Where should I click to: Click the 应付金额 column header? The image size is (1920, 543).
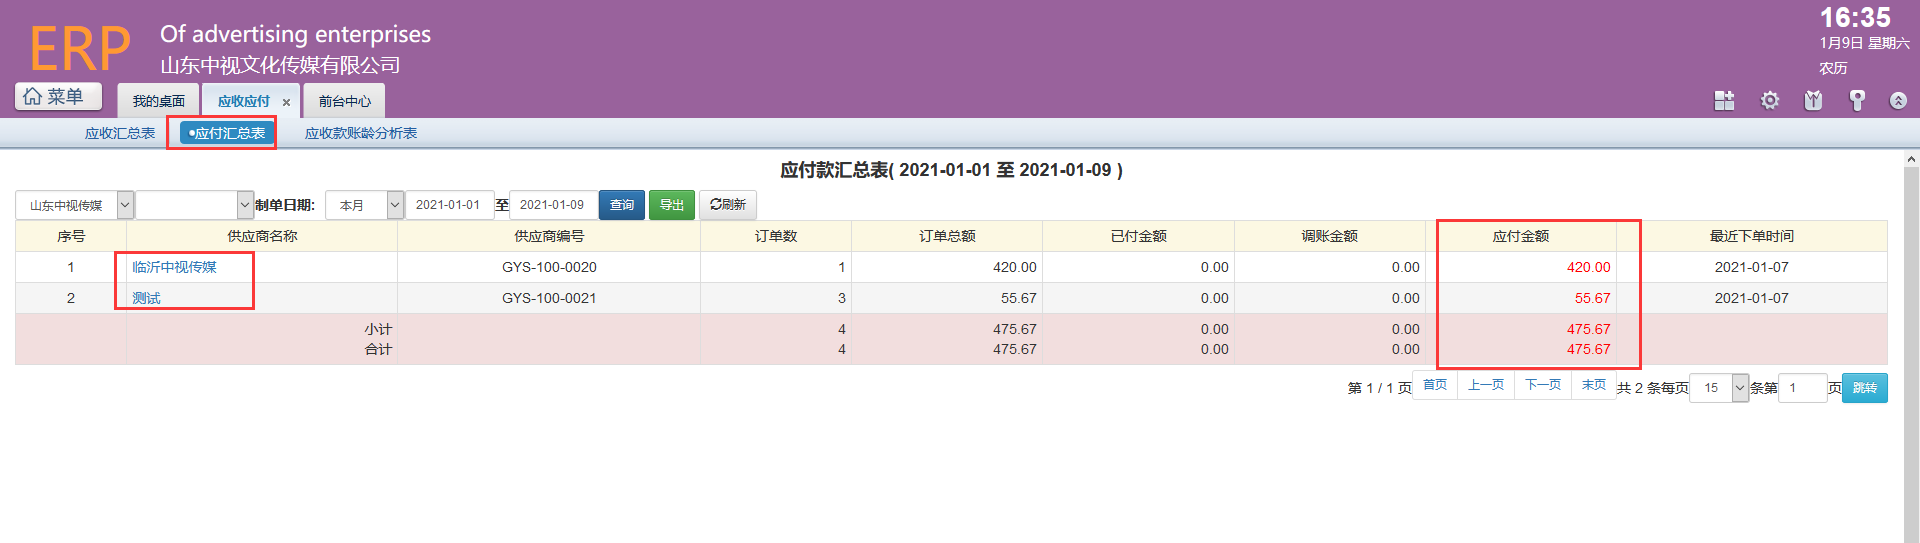click(1521, 236)
